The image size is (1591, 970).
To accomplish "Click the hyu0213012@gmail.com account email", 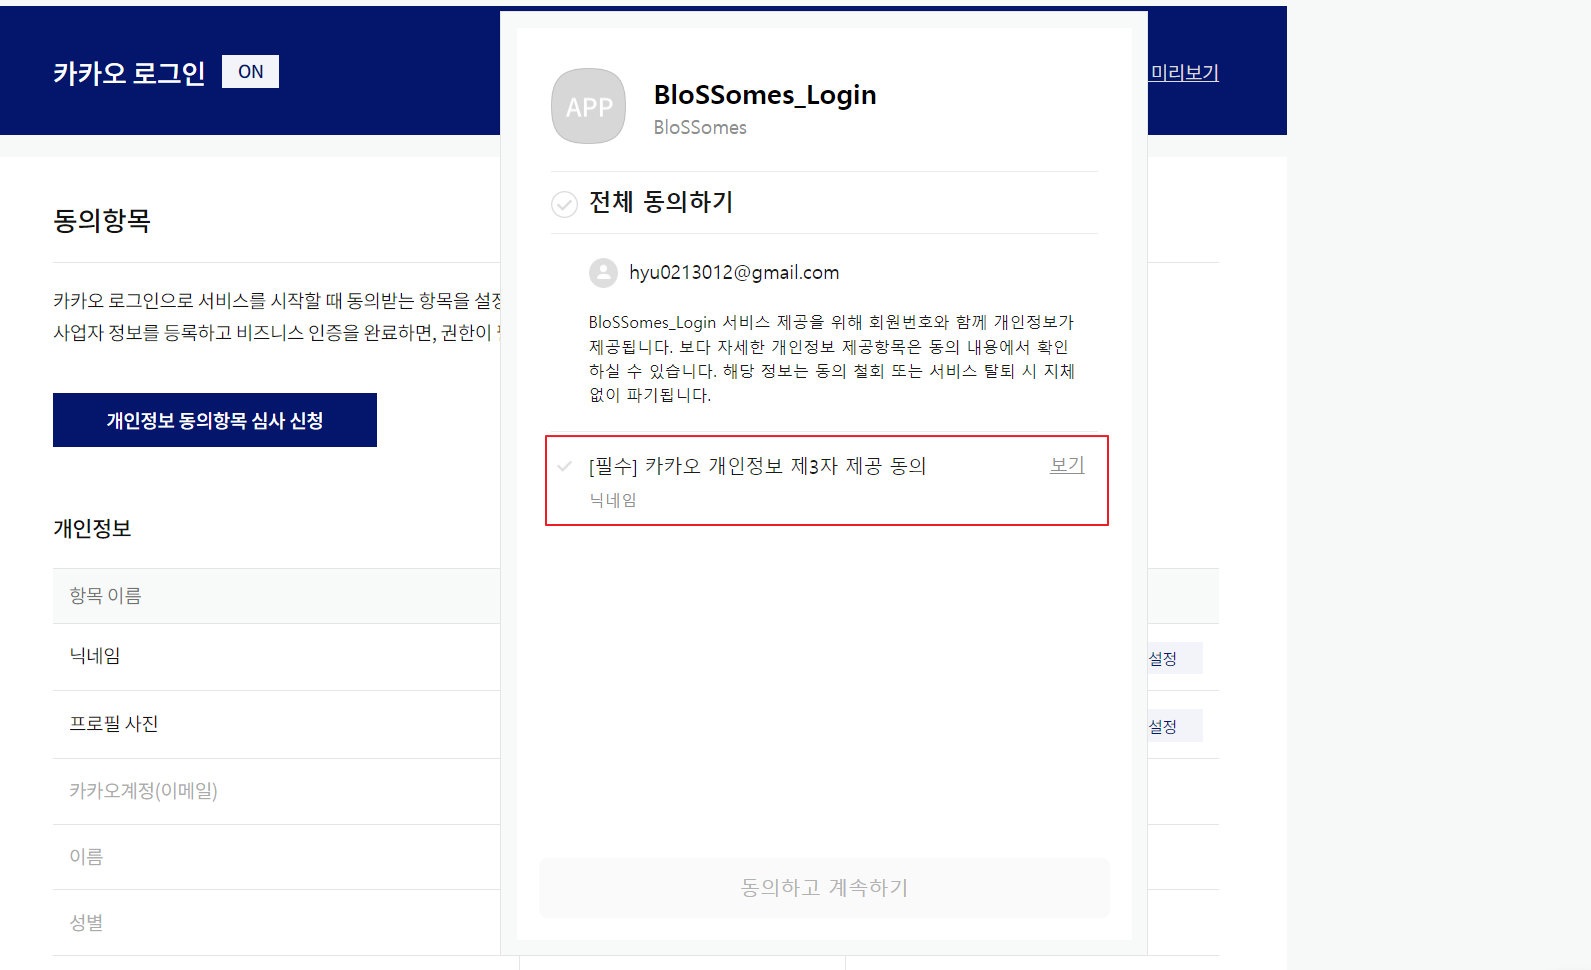I will coord(734,273).
